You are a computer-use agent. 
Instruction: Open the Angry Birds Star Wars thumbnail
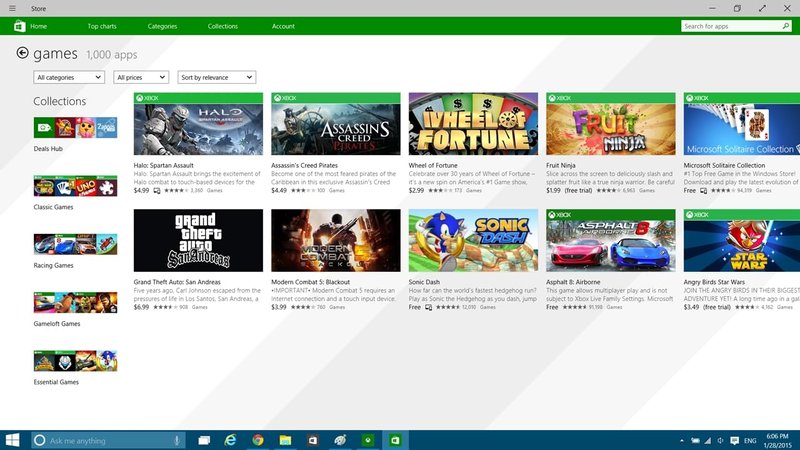[x=742, y=240]
